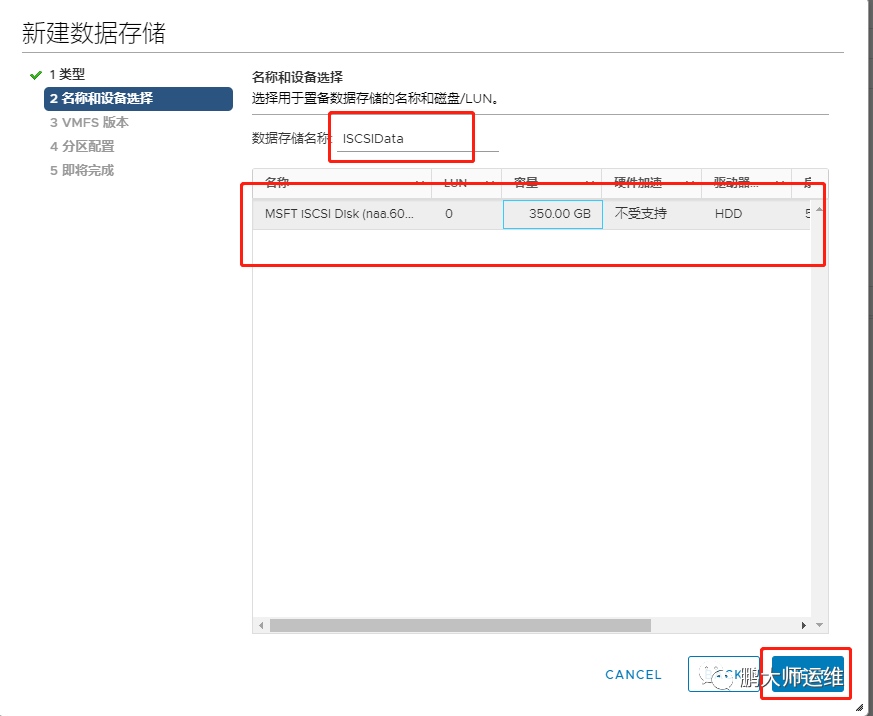Click the blue Next button beside BACK
This screenshot has width=873, height=716.
[807, 674]
